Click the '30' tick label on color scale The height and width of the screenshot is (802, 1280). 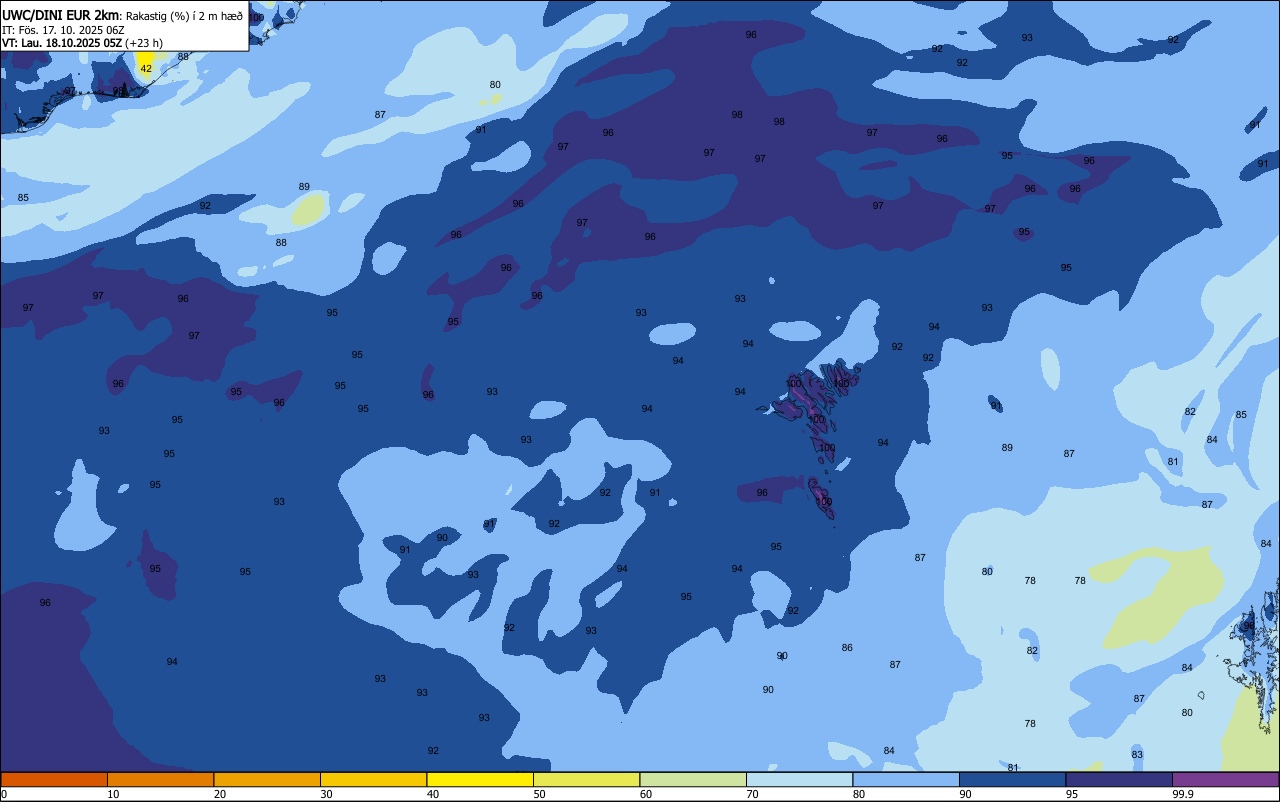[326, 794]
